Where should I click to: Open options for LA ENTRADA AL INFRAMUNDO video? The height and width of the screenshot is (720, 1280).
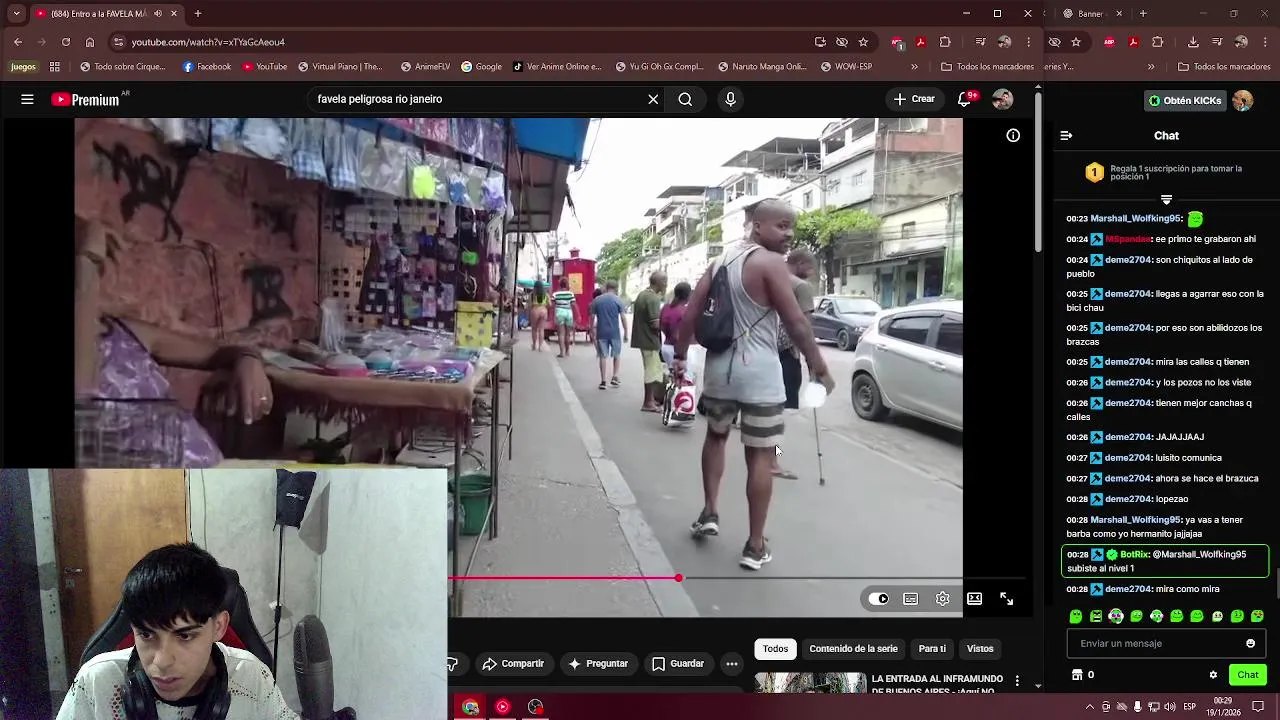click(1017, 681)
